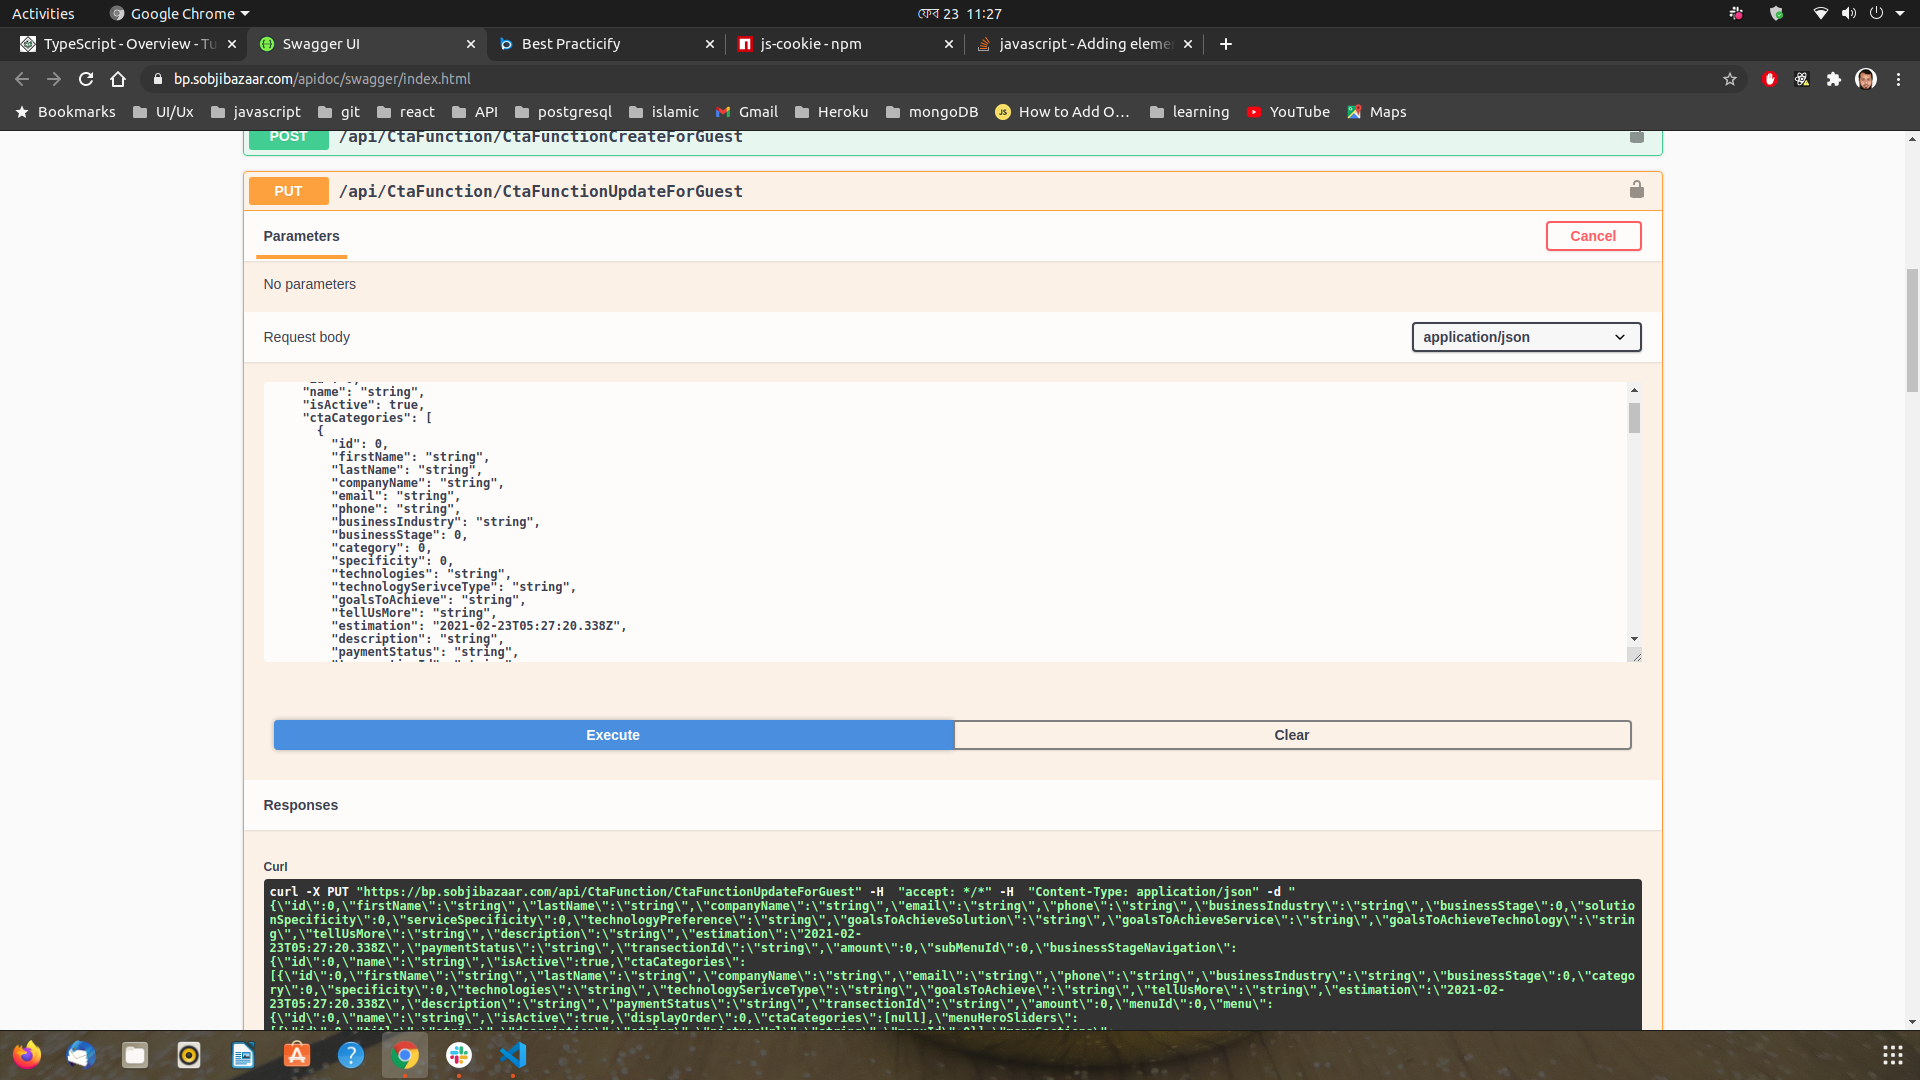This screenshot has width=1920, height=1080.
Task: Click the request body scrollbar thumb
Action: point(1634,418)
